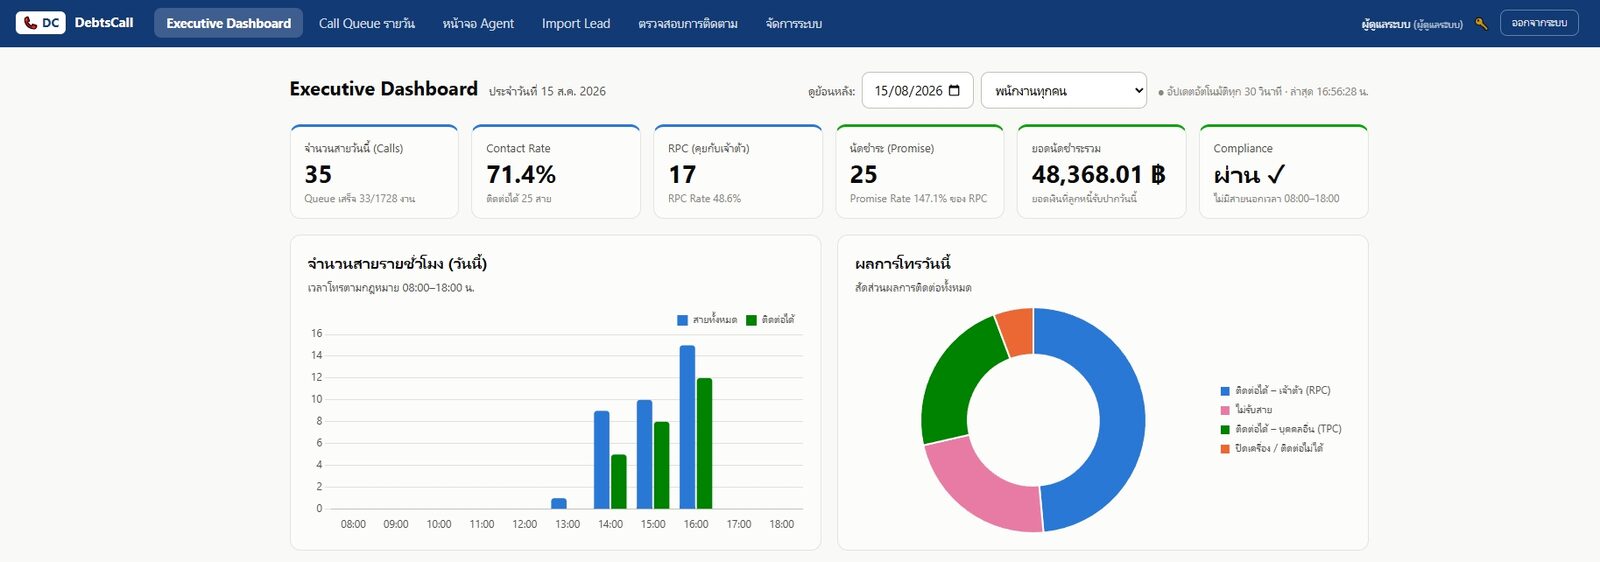Image resolution: width=1600 pixels, height=562 pixels.
Task: Click the ออกจากระบบ logout button
Action: pyautogui.click(x=1539, y=23)
